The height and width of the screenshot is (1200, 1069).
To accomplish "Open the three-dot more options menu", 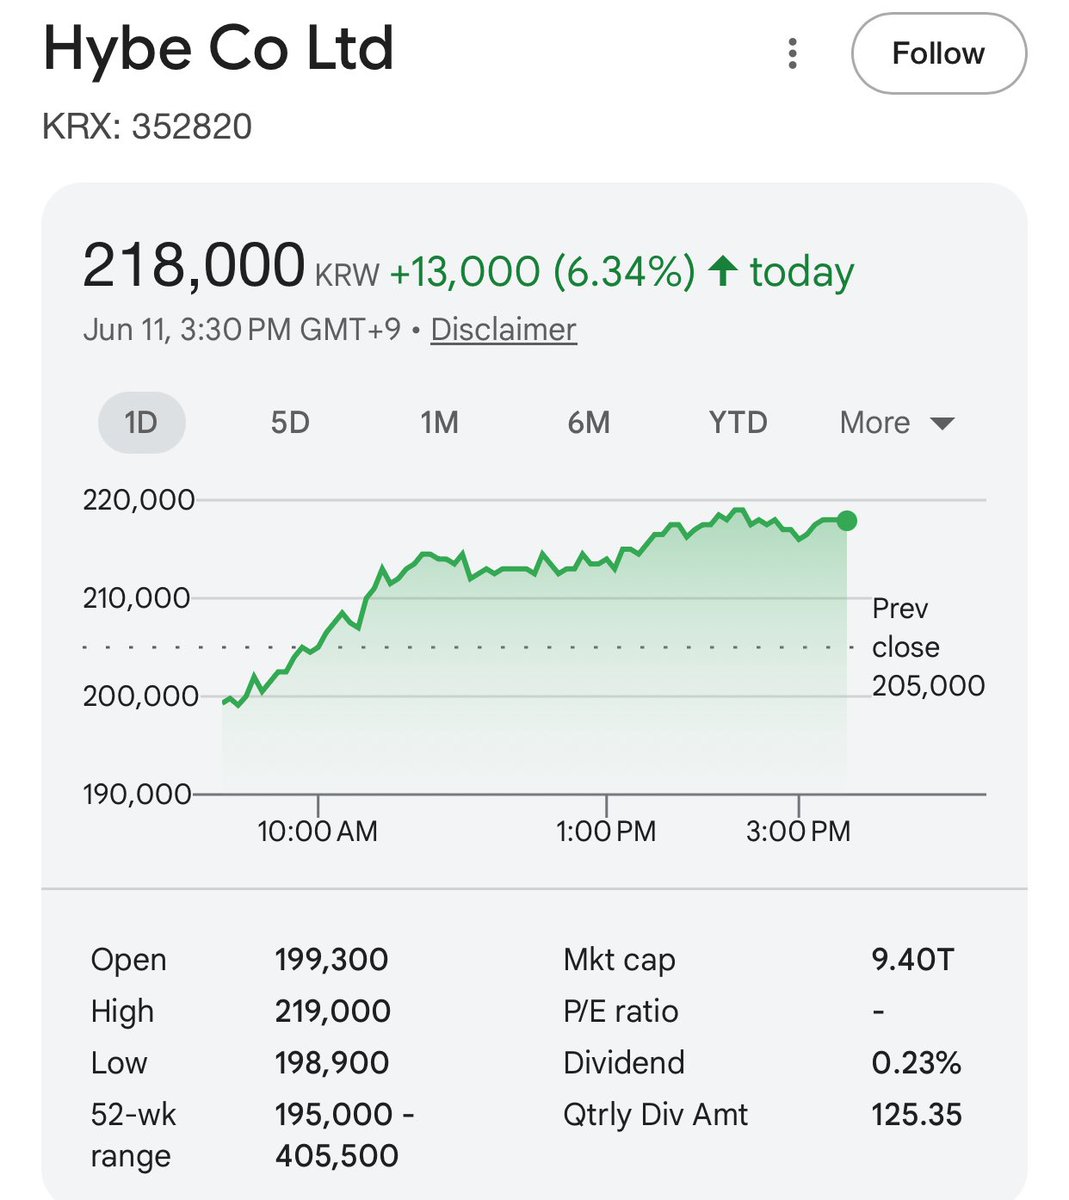I will (792, 54).
